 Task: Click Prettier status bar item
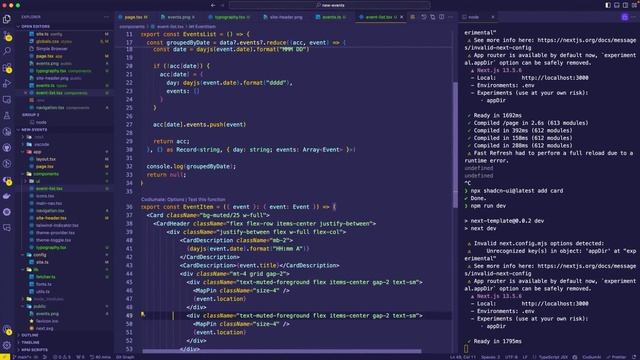click(x=616, y=357)
